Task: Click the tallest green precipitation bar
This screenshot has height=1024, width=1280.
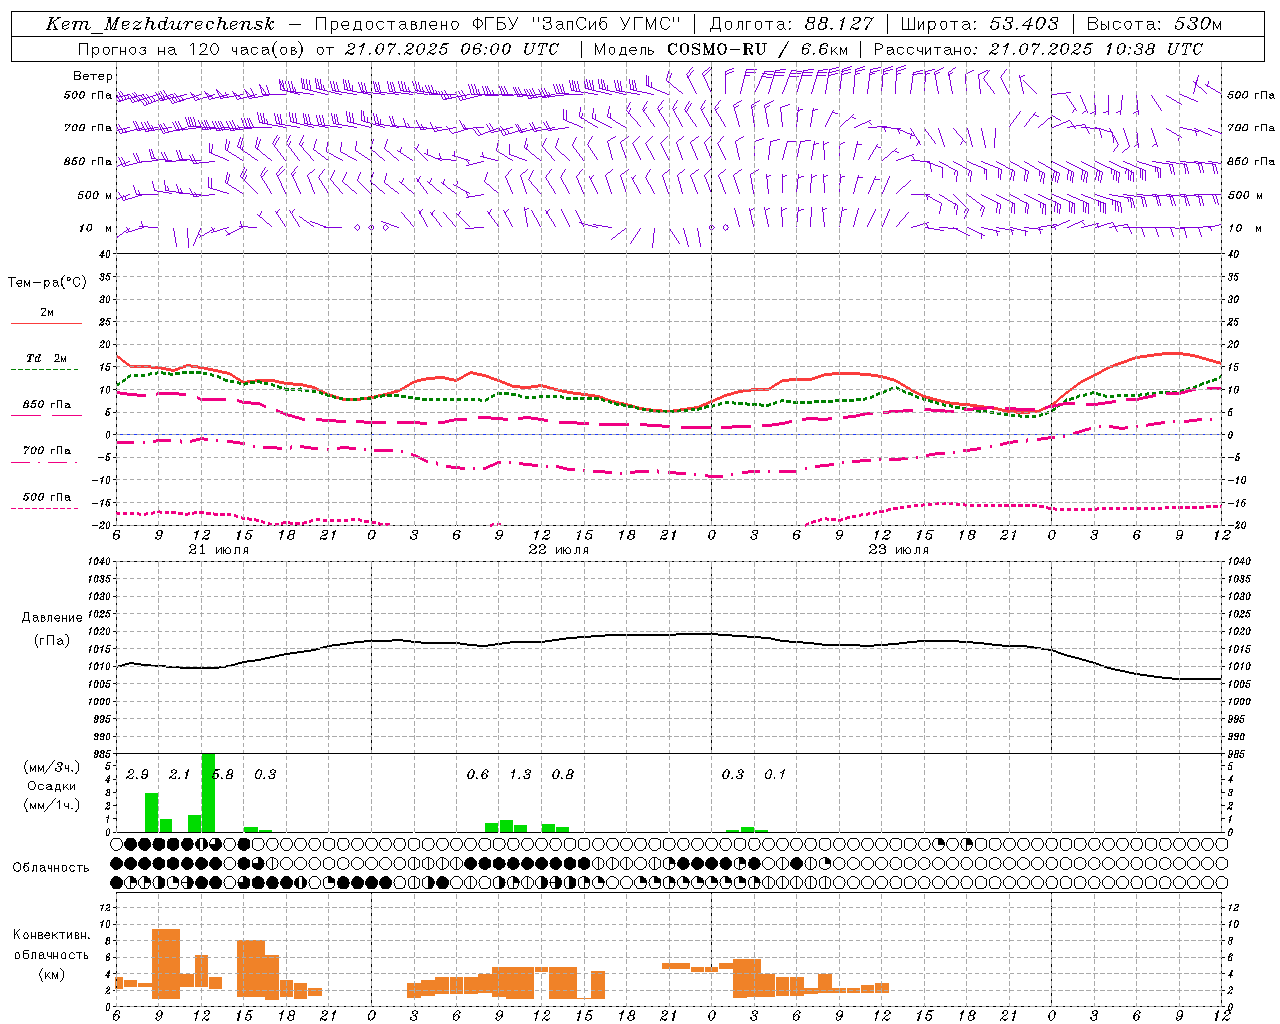Action: (208, 792)
